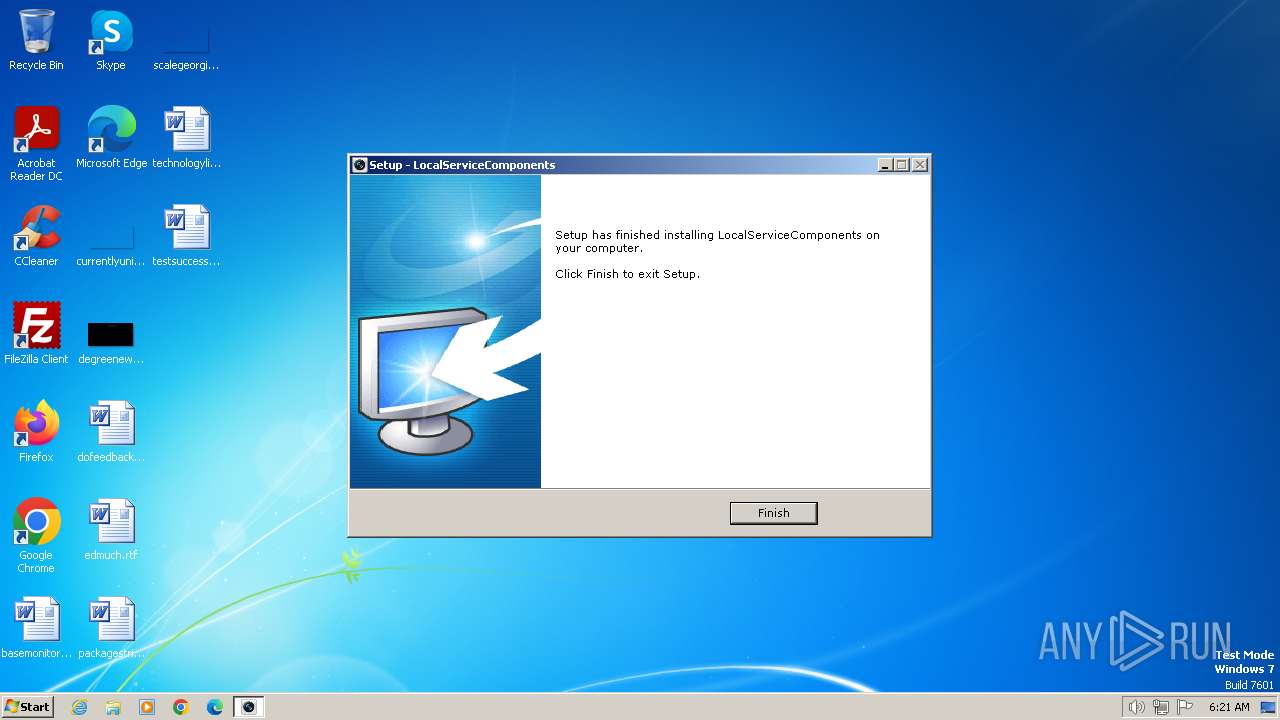Open the Windows Start menu

(27, 706)
